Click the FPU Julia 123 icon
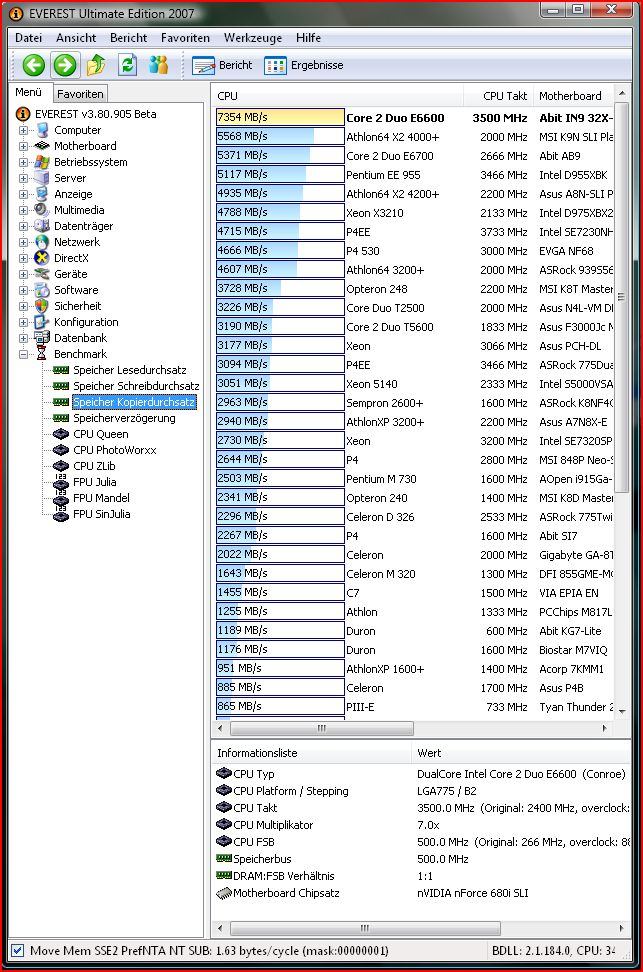Viewport: 643px width, 972px height. (x=61, y=482)
